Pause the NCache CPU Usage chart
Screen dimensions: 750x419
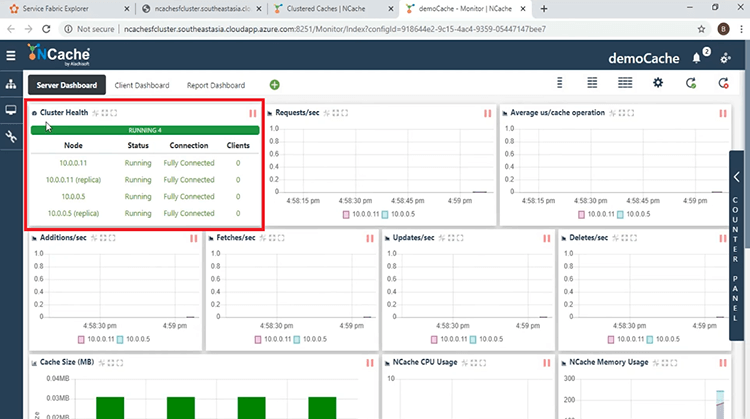pyautogui.click(x=547, y=363)
